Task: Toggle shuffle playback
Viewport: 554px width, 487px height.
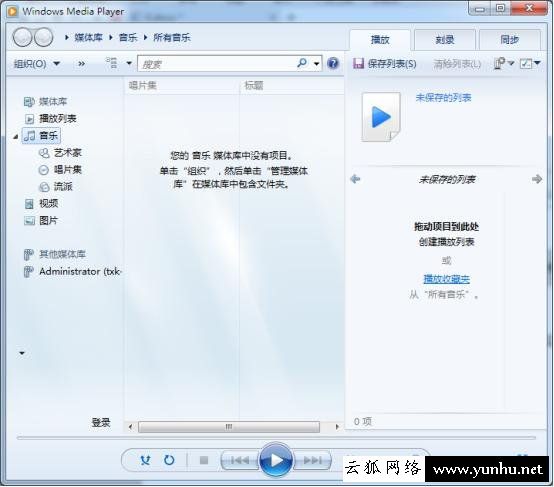Action: [145, 460]
